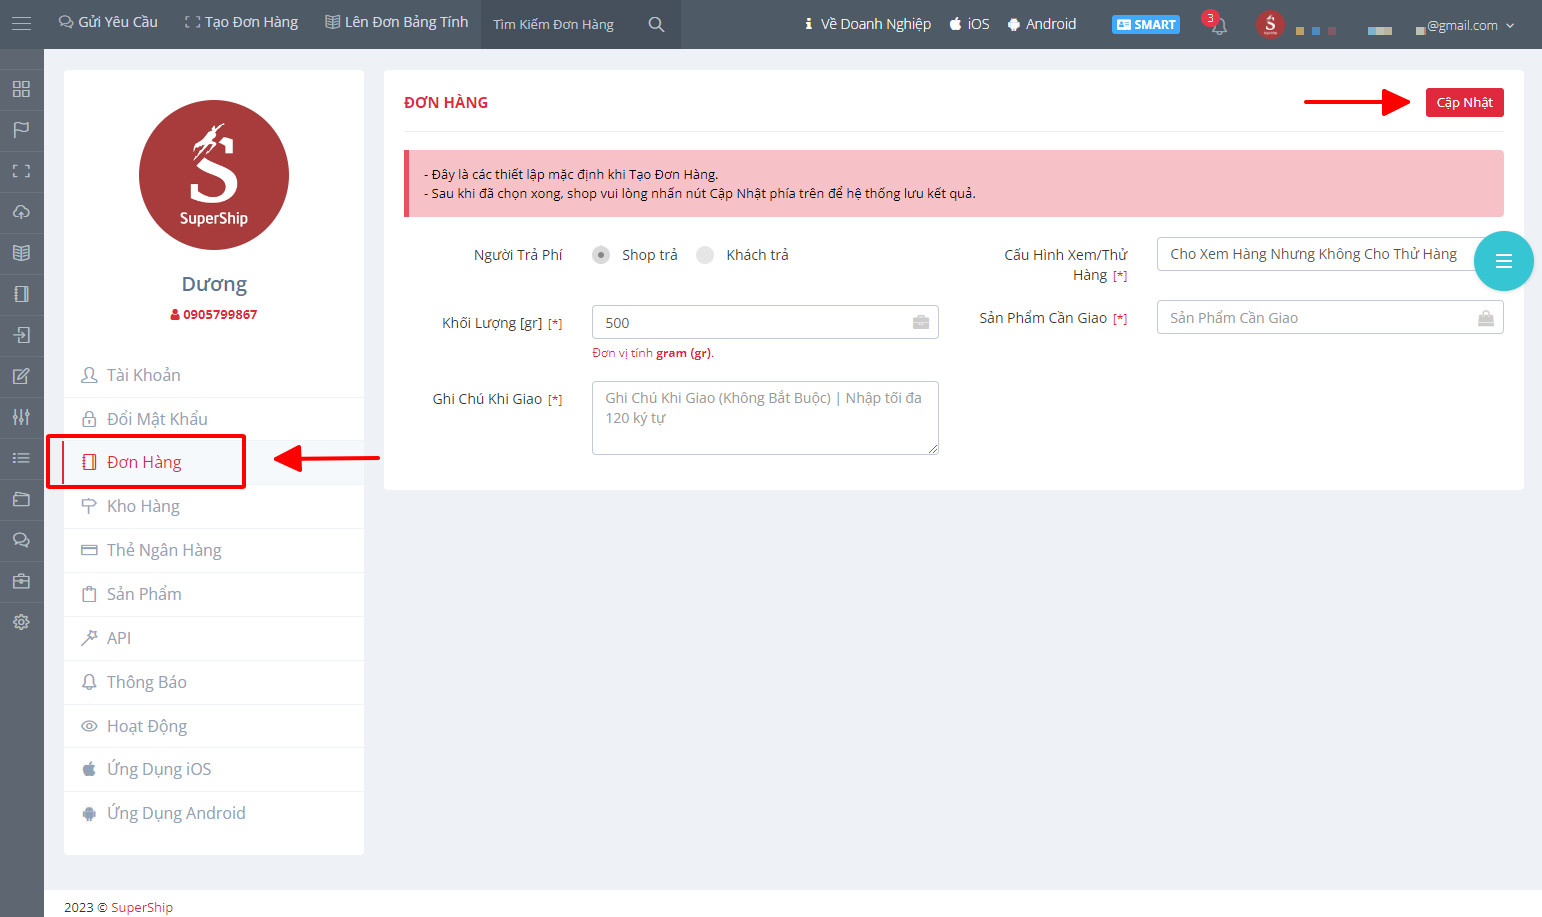
Task: Open the Thẻ Ngân Hàng section
Action: point(214,550)
